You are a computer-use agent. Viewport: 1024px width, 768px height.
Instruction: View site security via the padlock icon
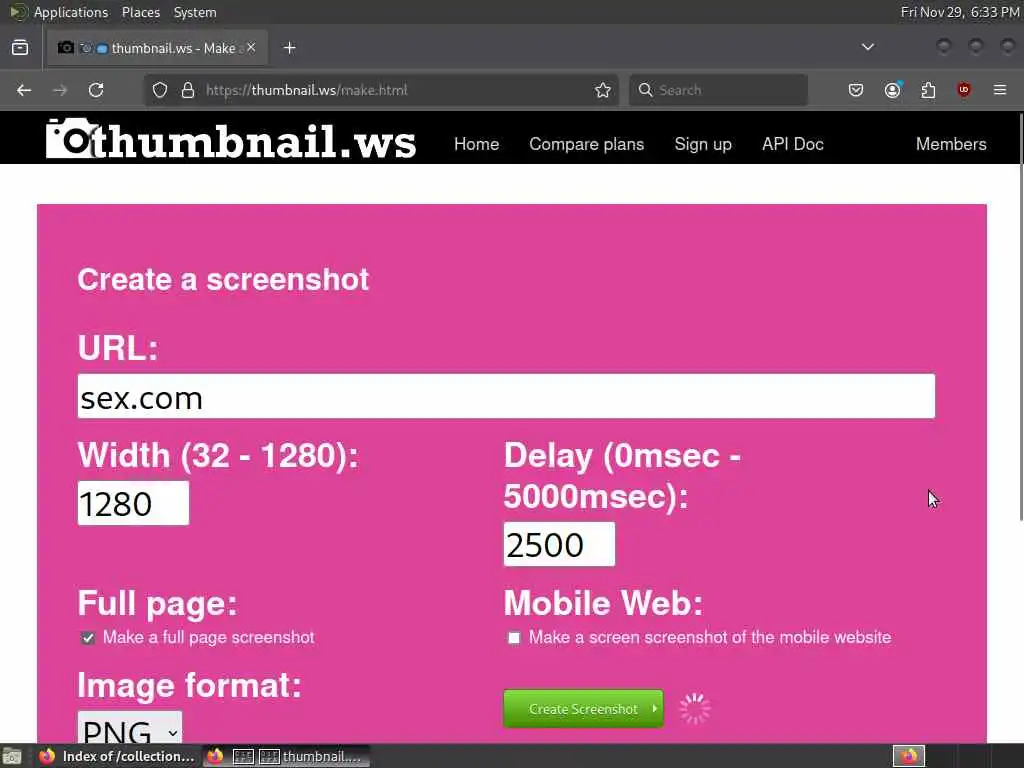tap(188, 90)
